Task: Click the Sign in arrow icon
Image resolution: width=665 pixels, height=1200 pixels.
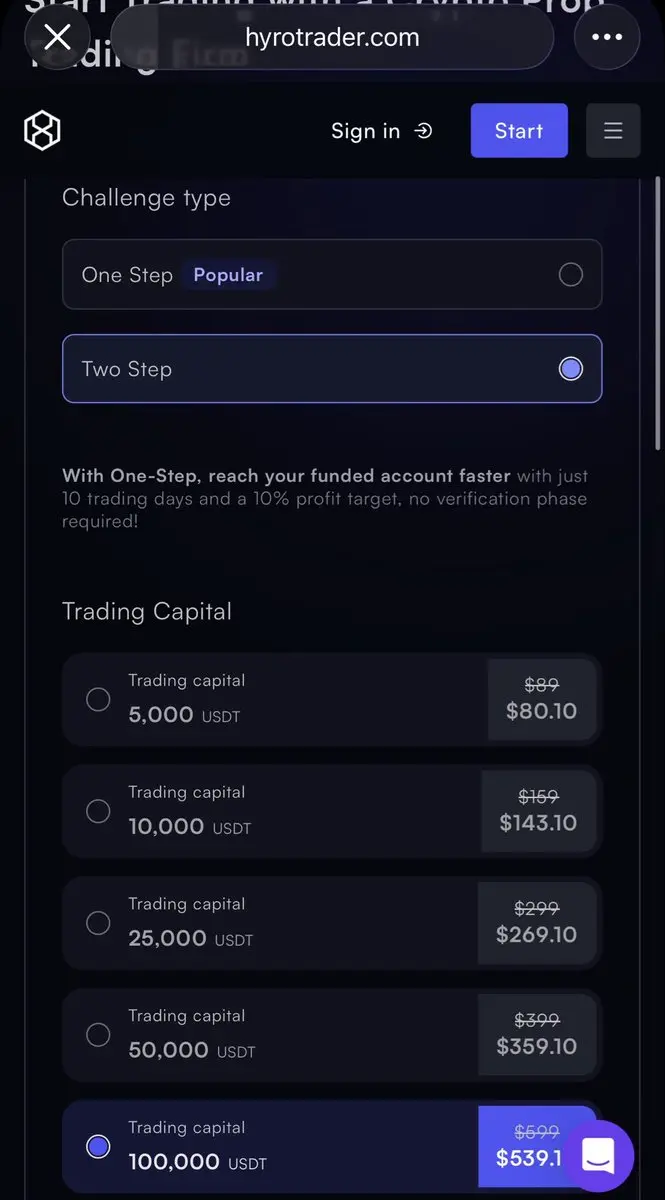Action: [423, 131]
